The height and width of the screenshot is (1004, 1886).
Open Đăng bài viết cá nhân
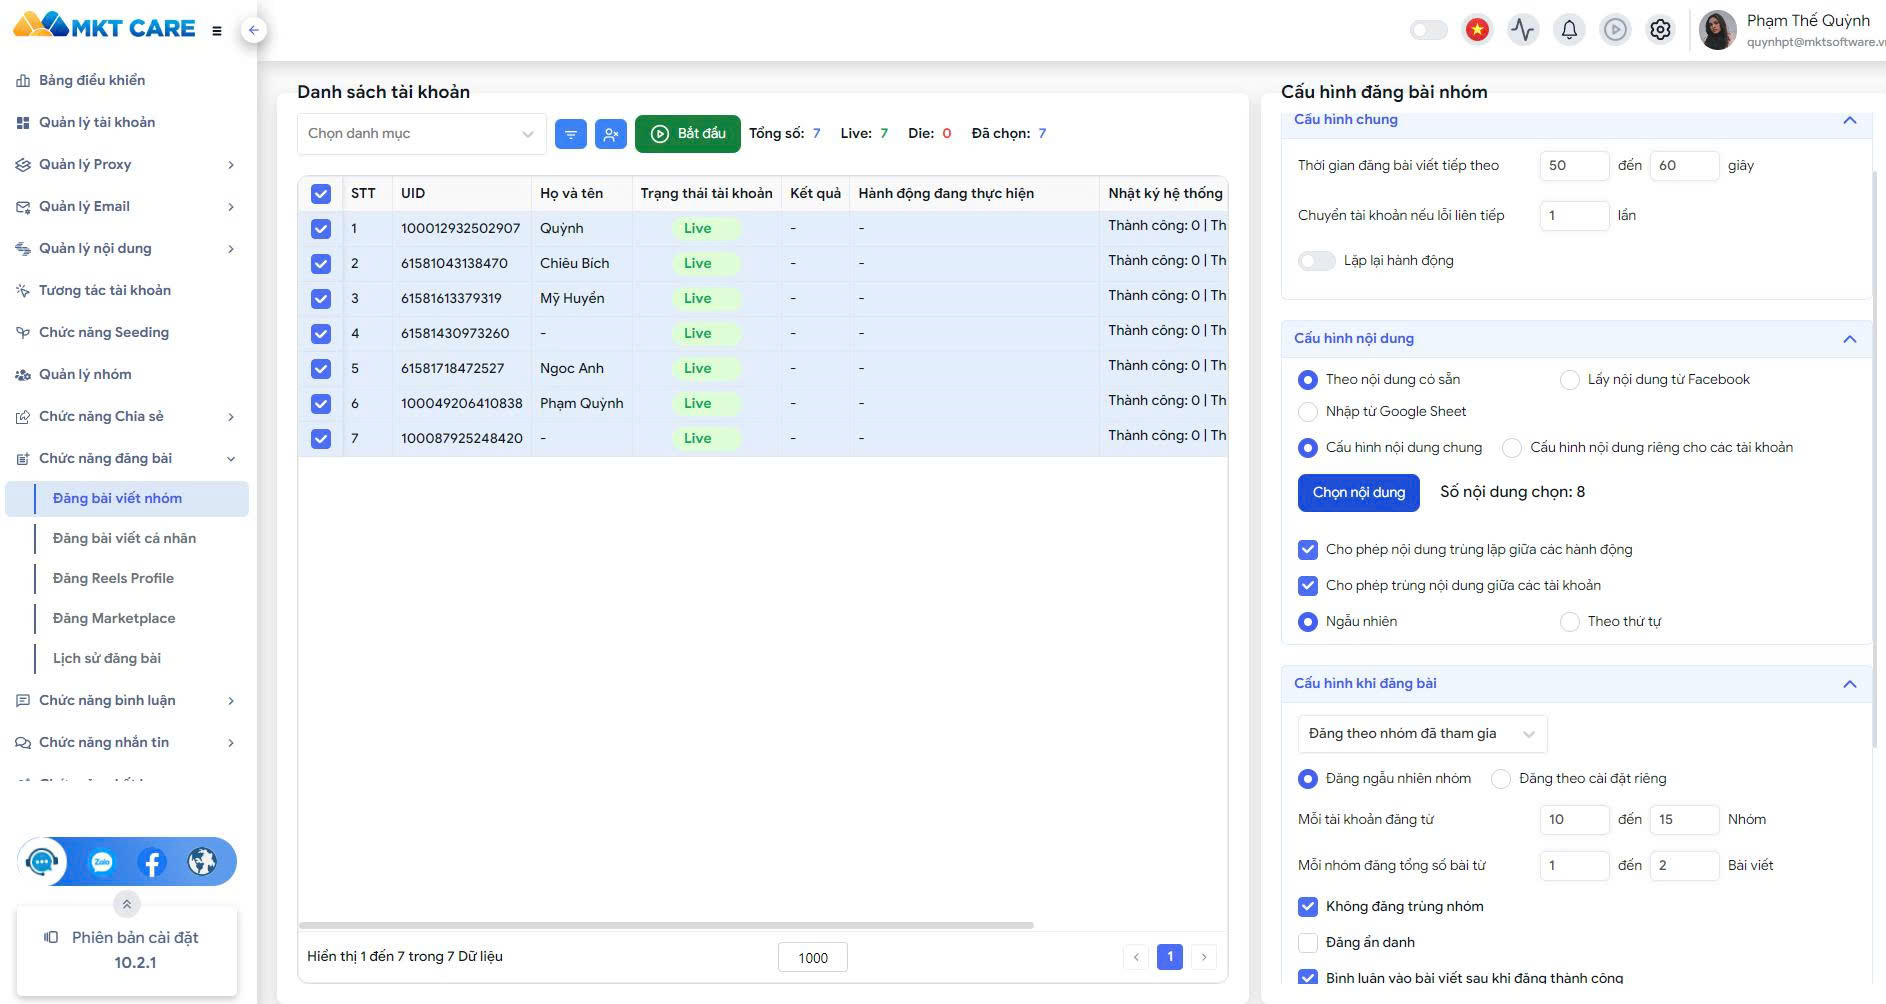tap(124, 538)
